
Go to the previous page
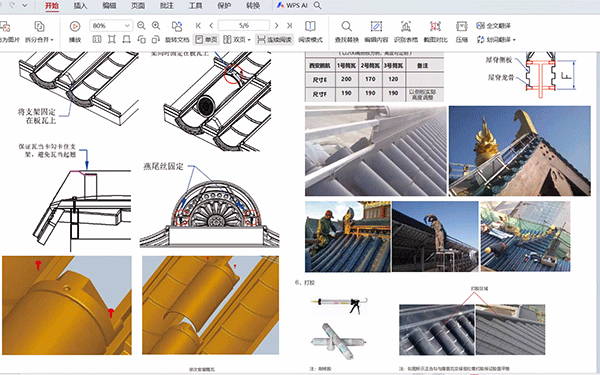(x=211, y=26)
